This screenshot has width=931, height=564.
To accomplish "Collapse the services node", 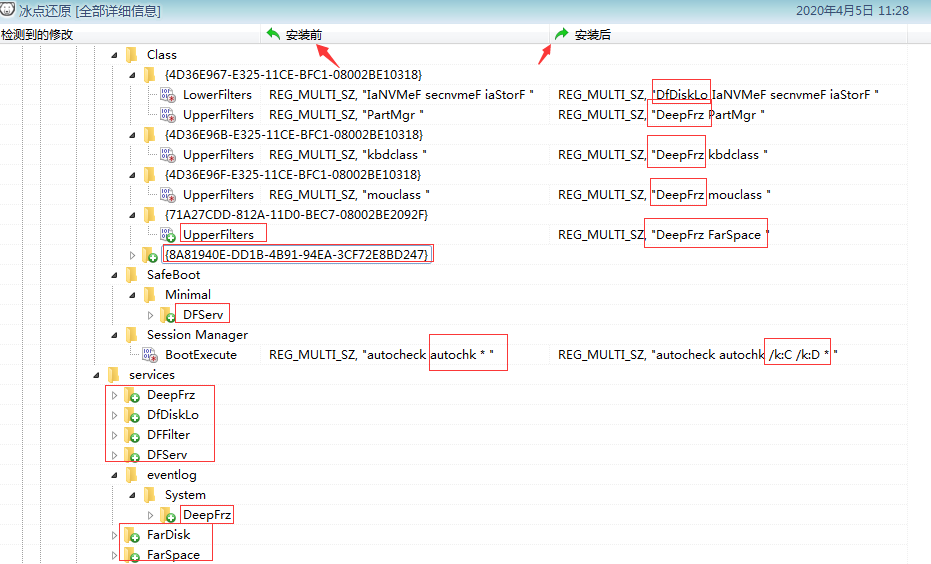I will 96,375.
